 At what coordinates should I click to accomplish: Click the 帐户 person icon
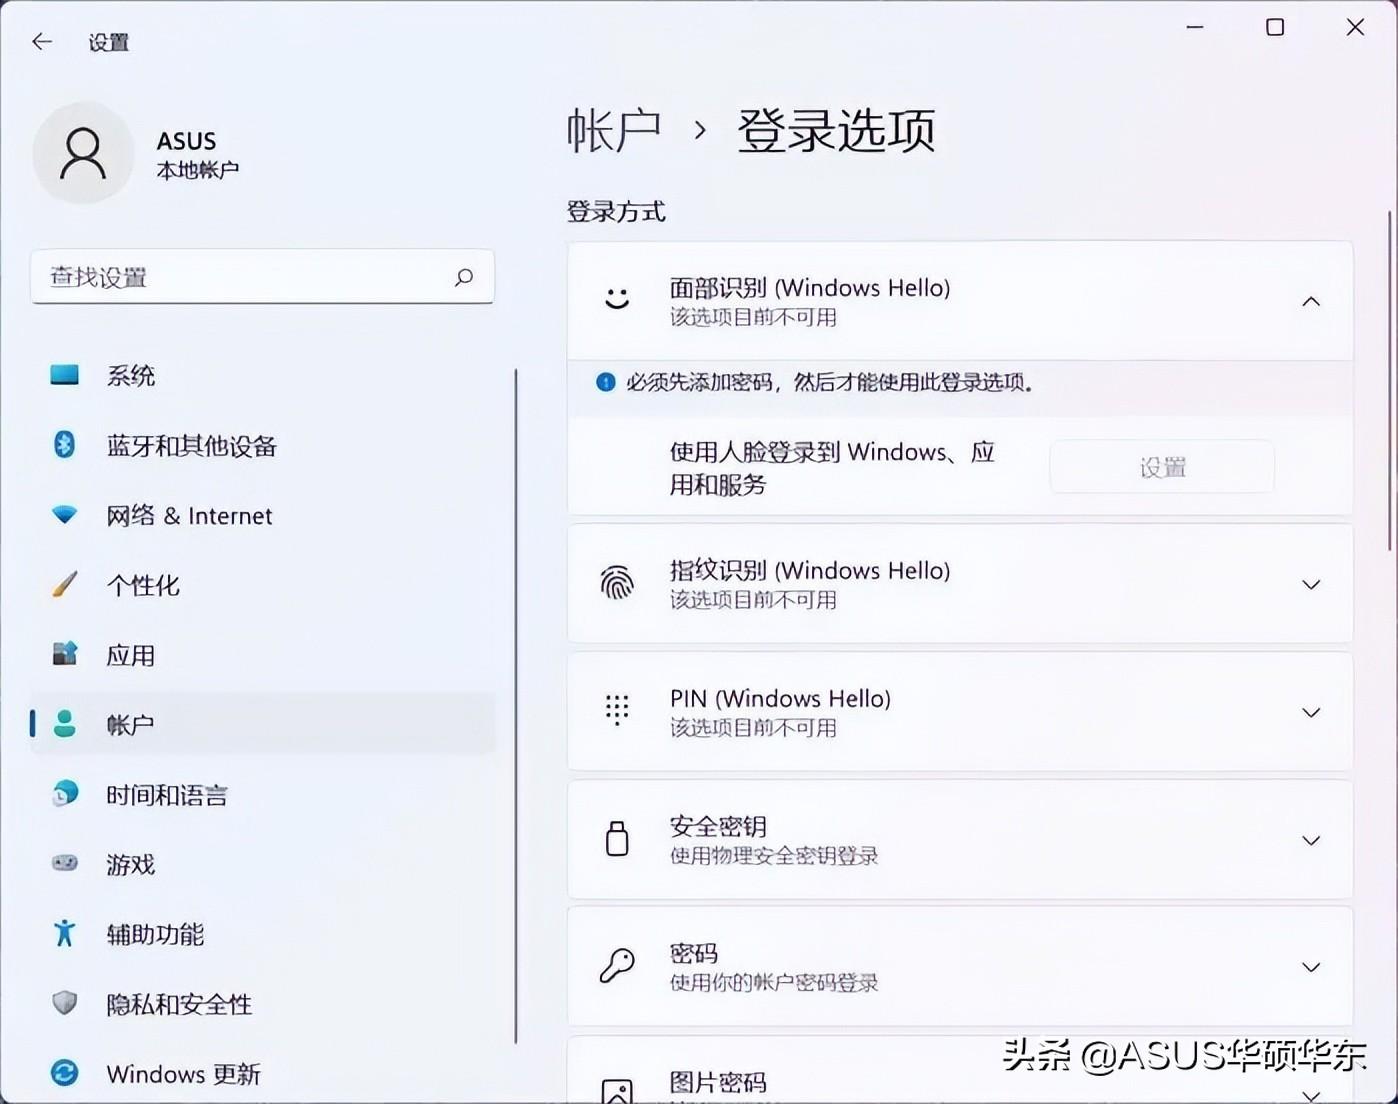[x=65, y=724]
